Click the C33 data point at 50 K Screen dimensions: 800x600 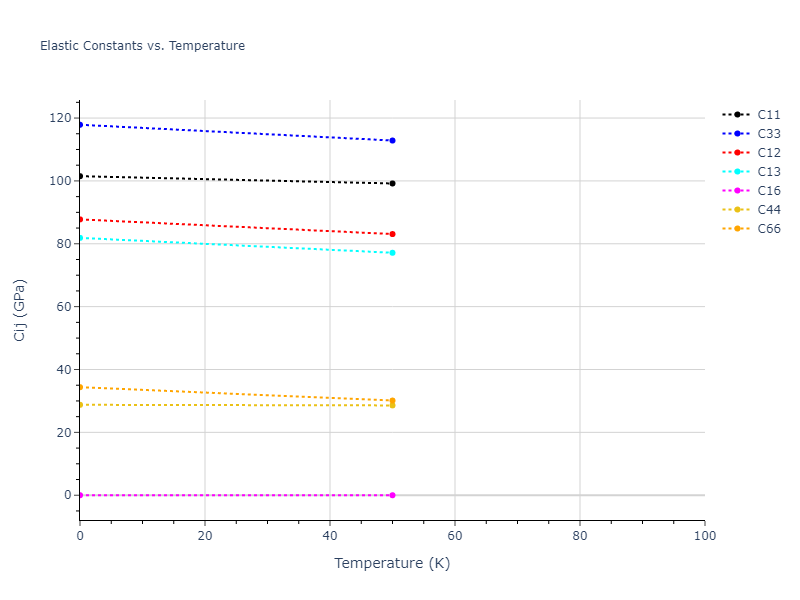pyautogui.click(x=392, y=141)
